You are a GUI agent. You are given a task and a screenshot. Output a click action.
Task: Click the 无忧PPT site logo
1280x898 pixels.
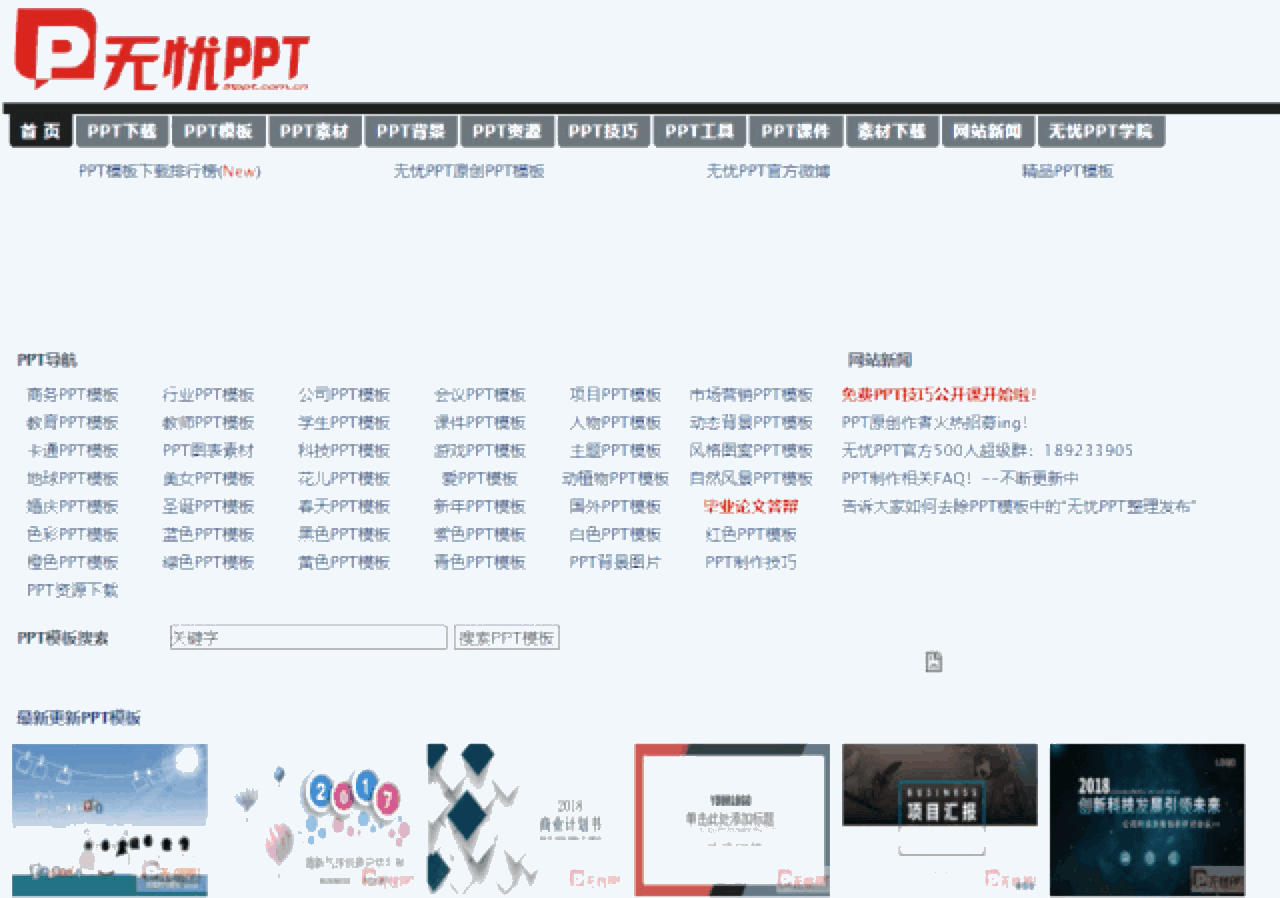click(x=161, y=50)
